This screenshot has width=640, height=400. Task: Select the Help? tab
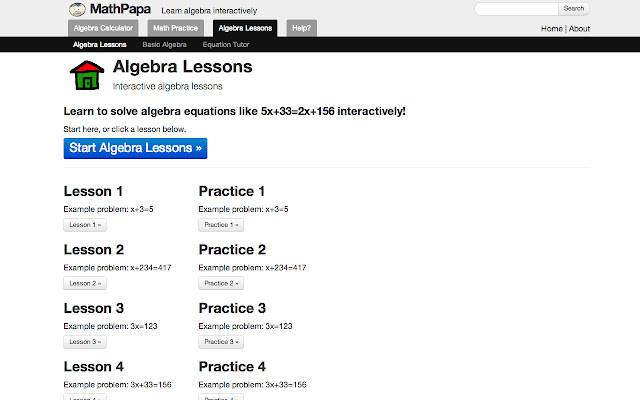[301, 28]
